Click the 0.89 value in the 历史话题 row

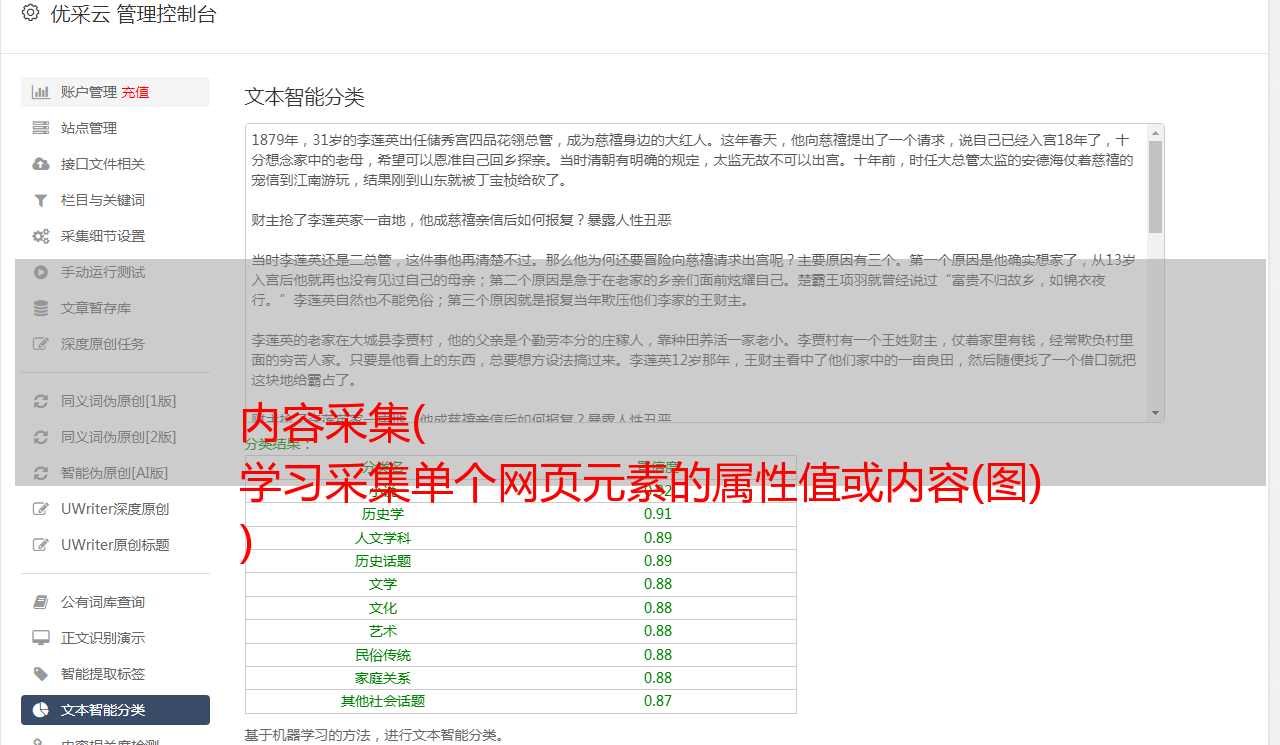(x=658, y=561)
